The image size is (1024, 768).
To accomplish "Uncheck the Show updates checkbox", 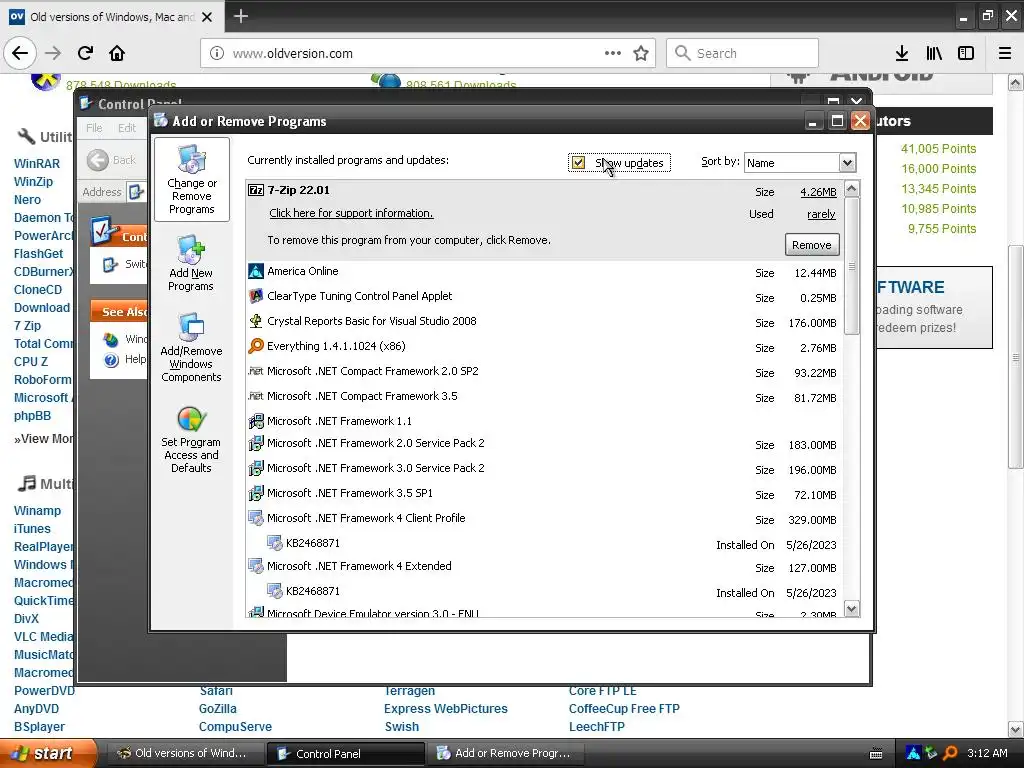I will pyautogui.click(x=578, y=162).
